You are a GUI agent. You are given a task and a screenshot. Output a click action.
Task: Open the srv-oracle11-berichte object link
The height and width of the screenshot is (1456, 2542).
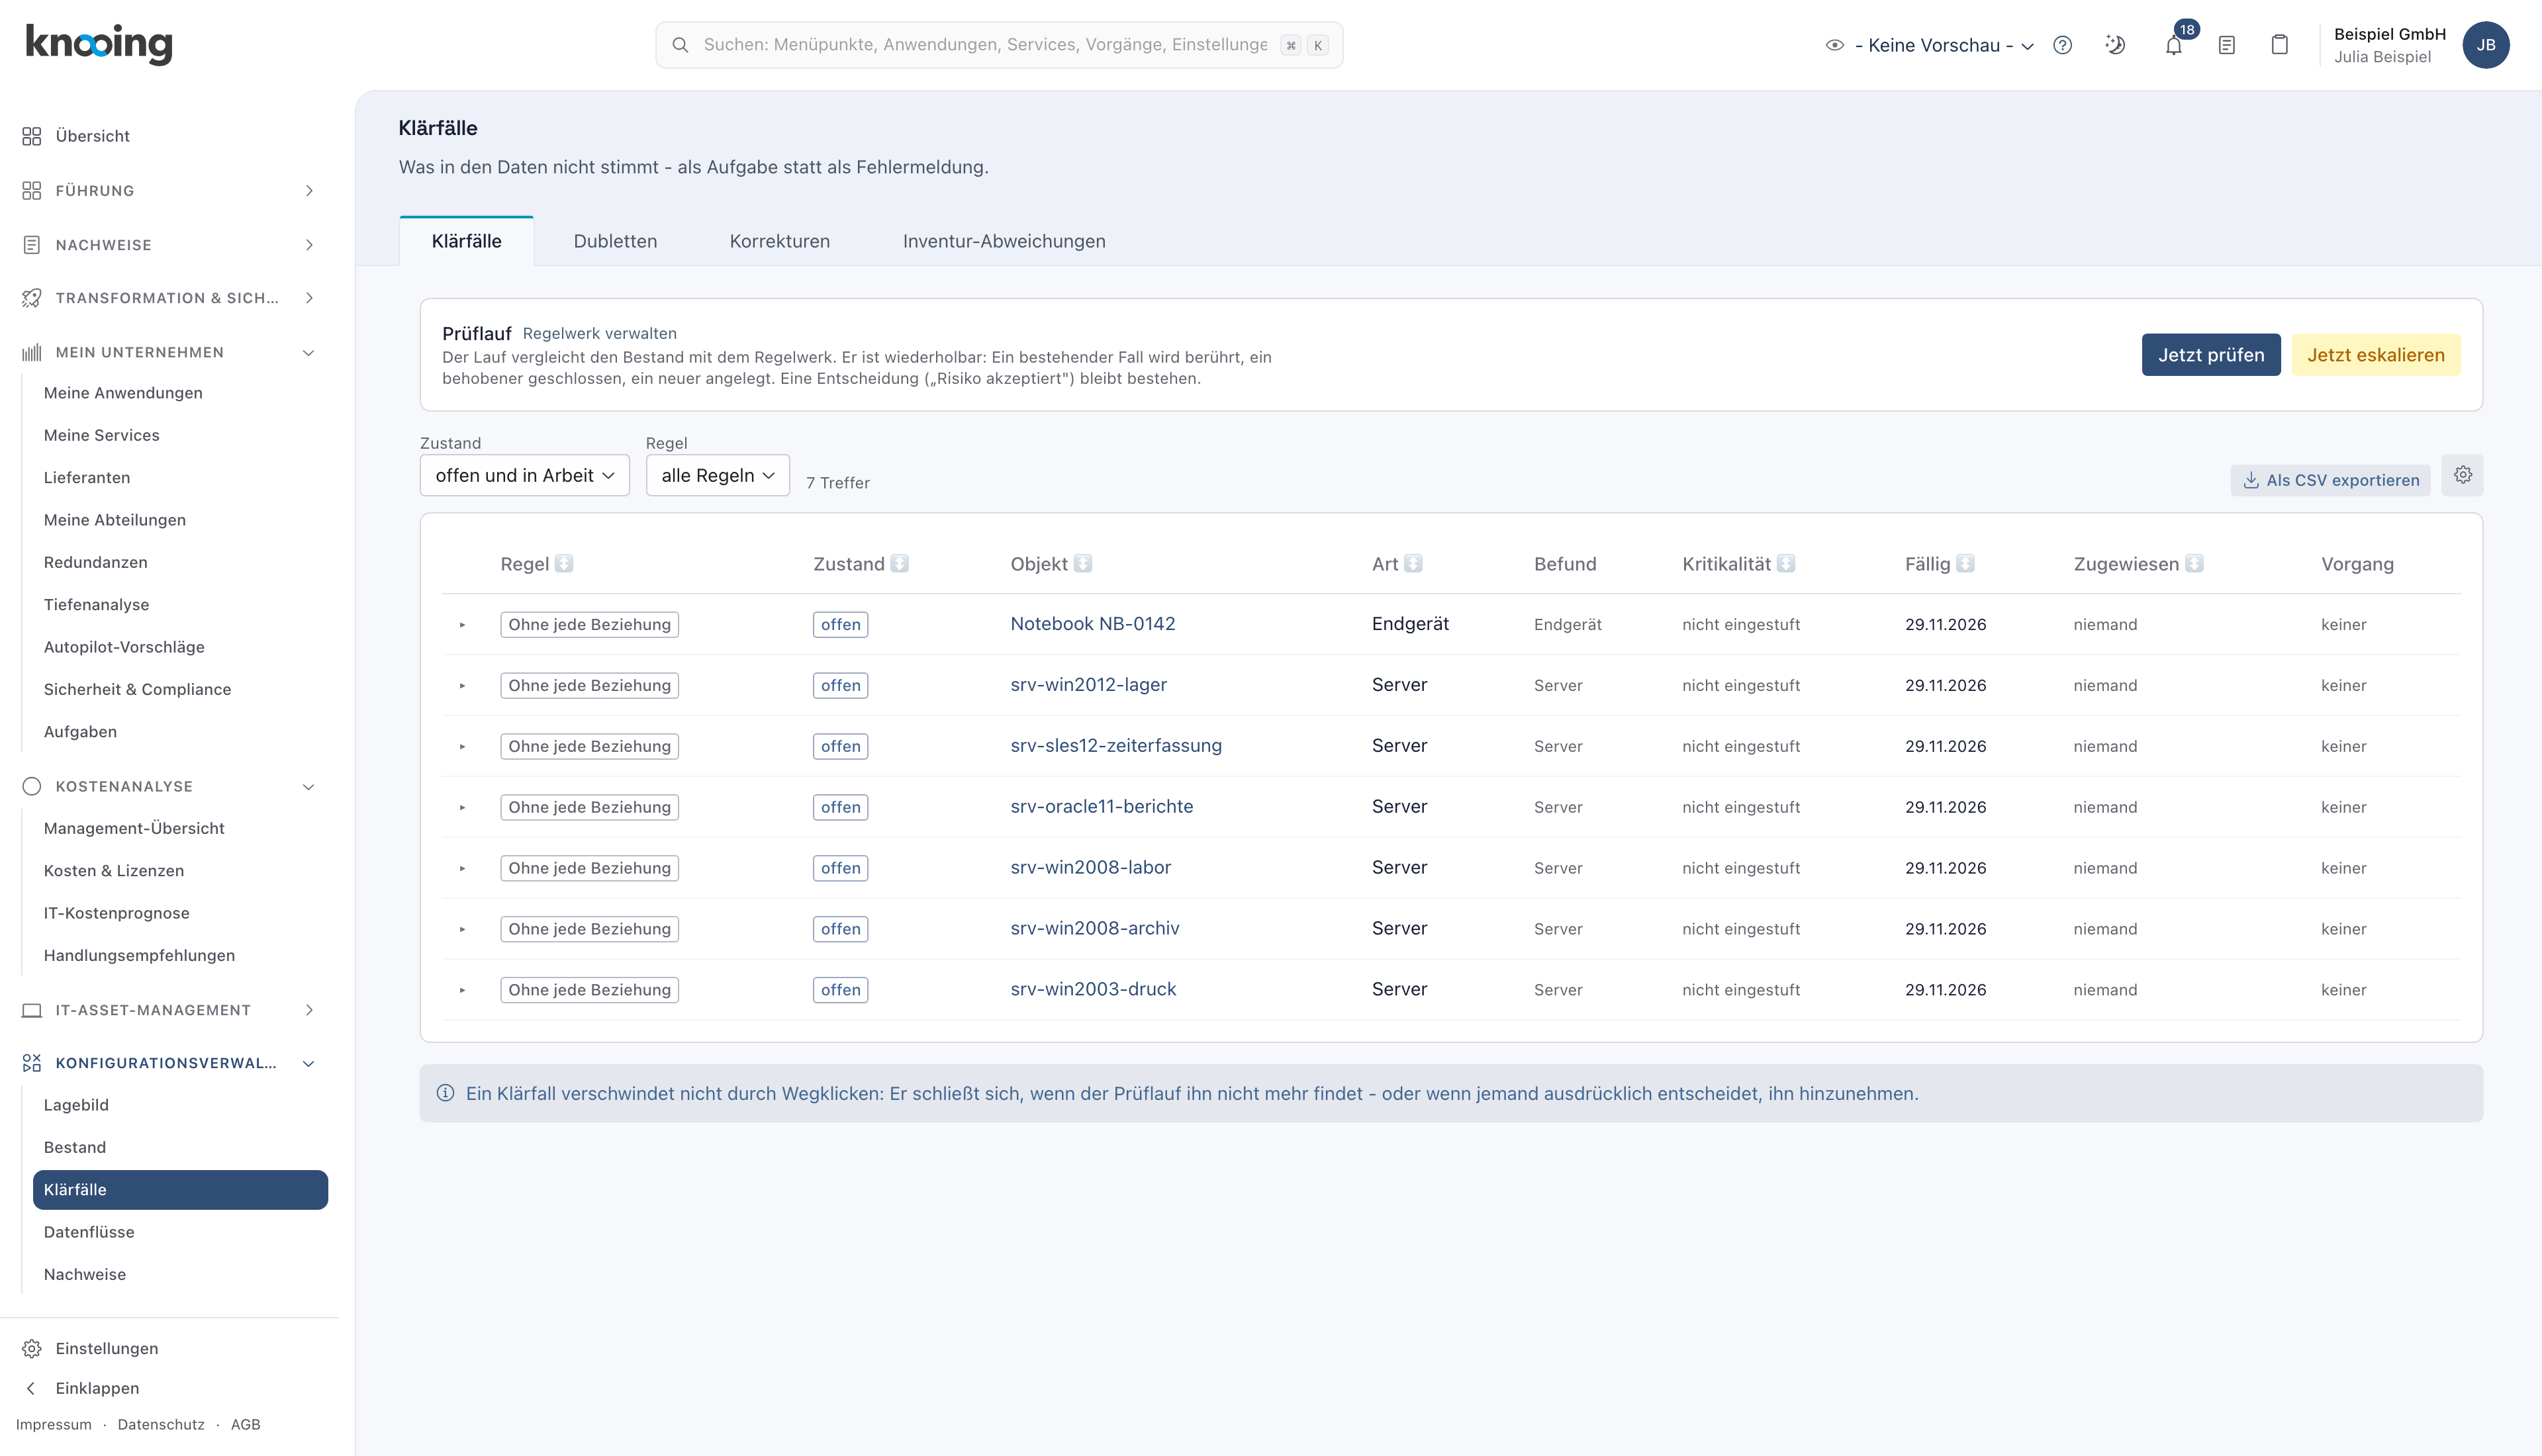[x=1102, y=807]
